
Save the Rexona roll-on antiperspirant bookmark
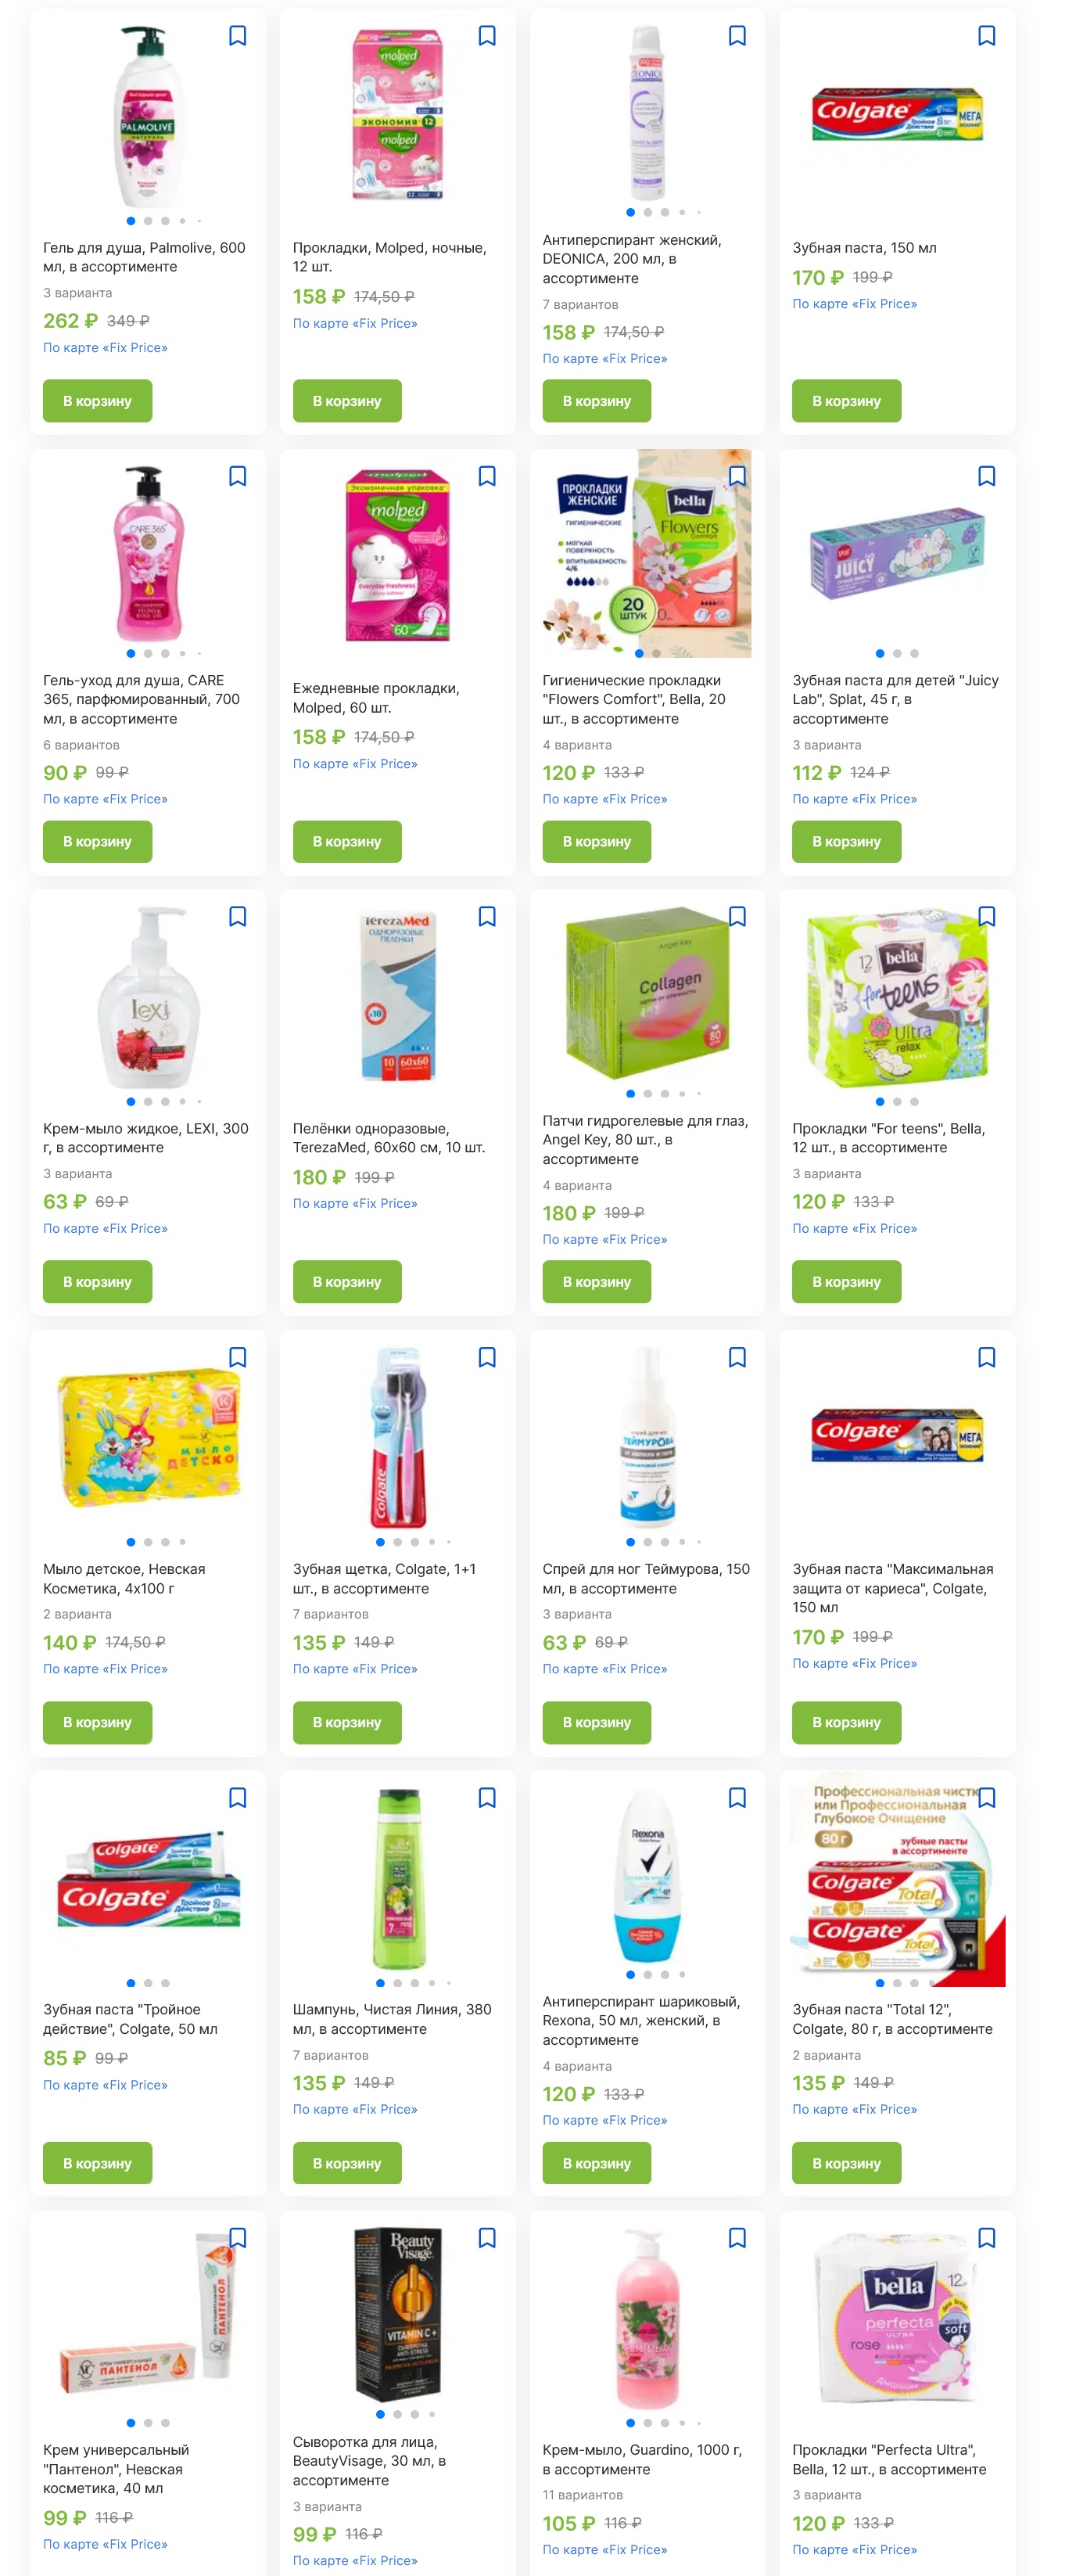(x=737, y=1797)
